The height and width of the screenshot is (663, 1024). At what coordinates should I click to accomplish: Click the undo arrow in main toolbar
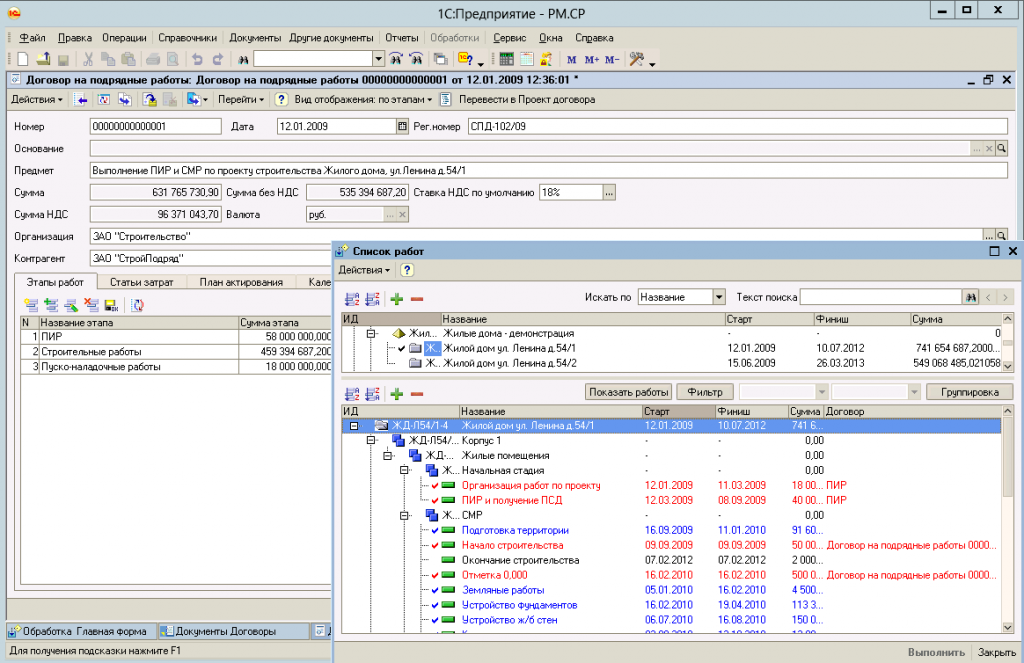point(196,59)
